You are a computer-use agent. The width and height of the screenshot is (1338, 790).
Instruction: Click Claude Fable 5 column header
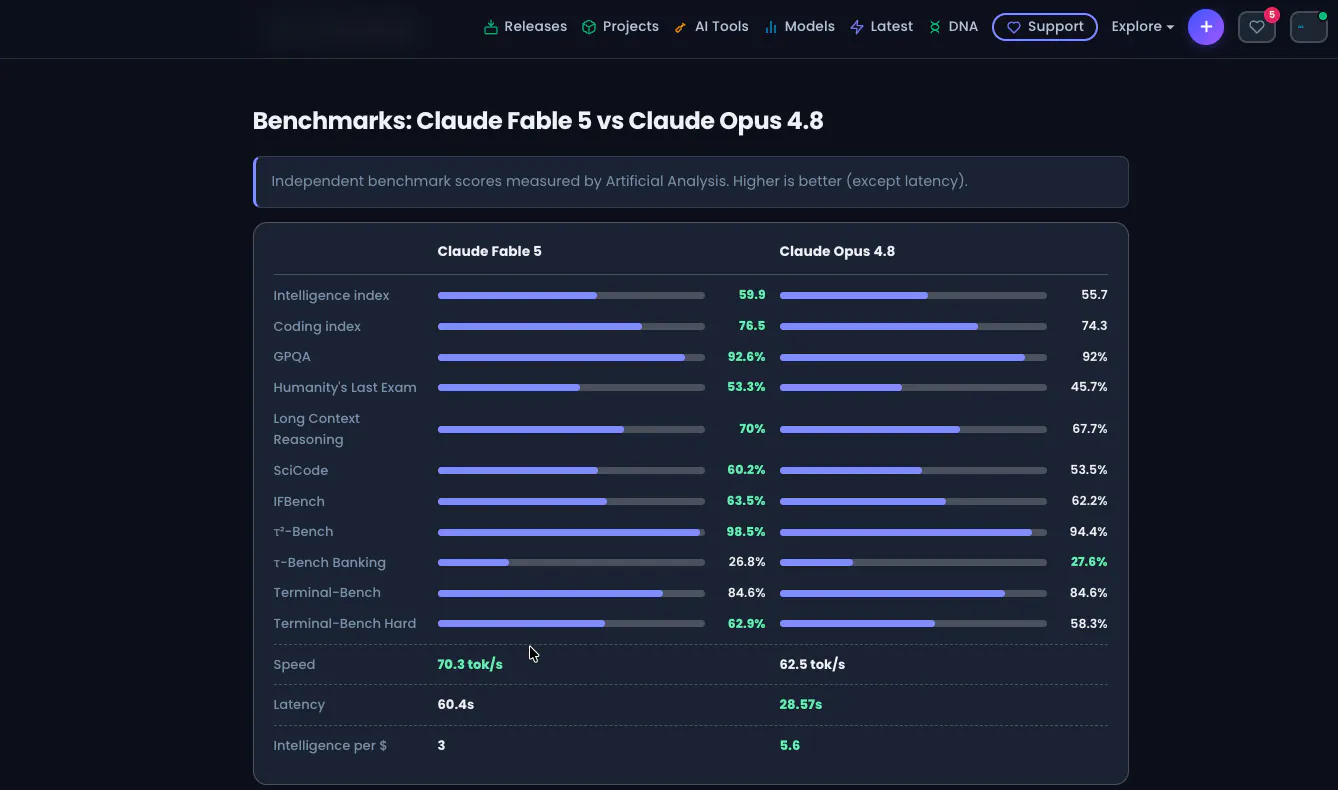pyautogui.click(x=489, y=251)
